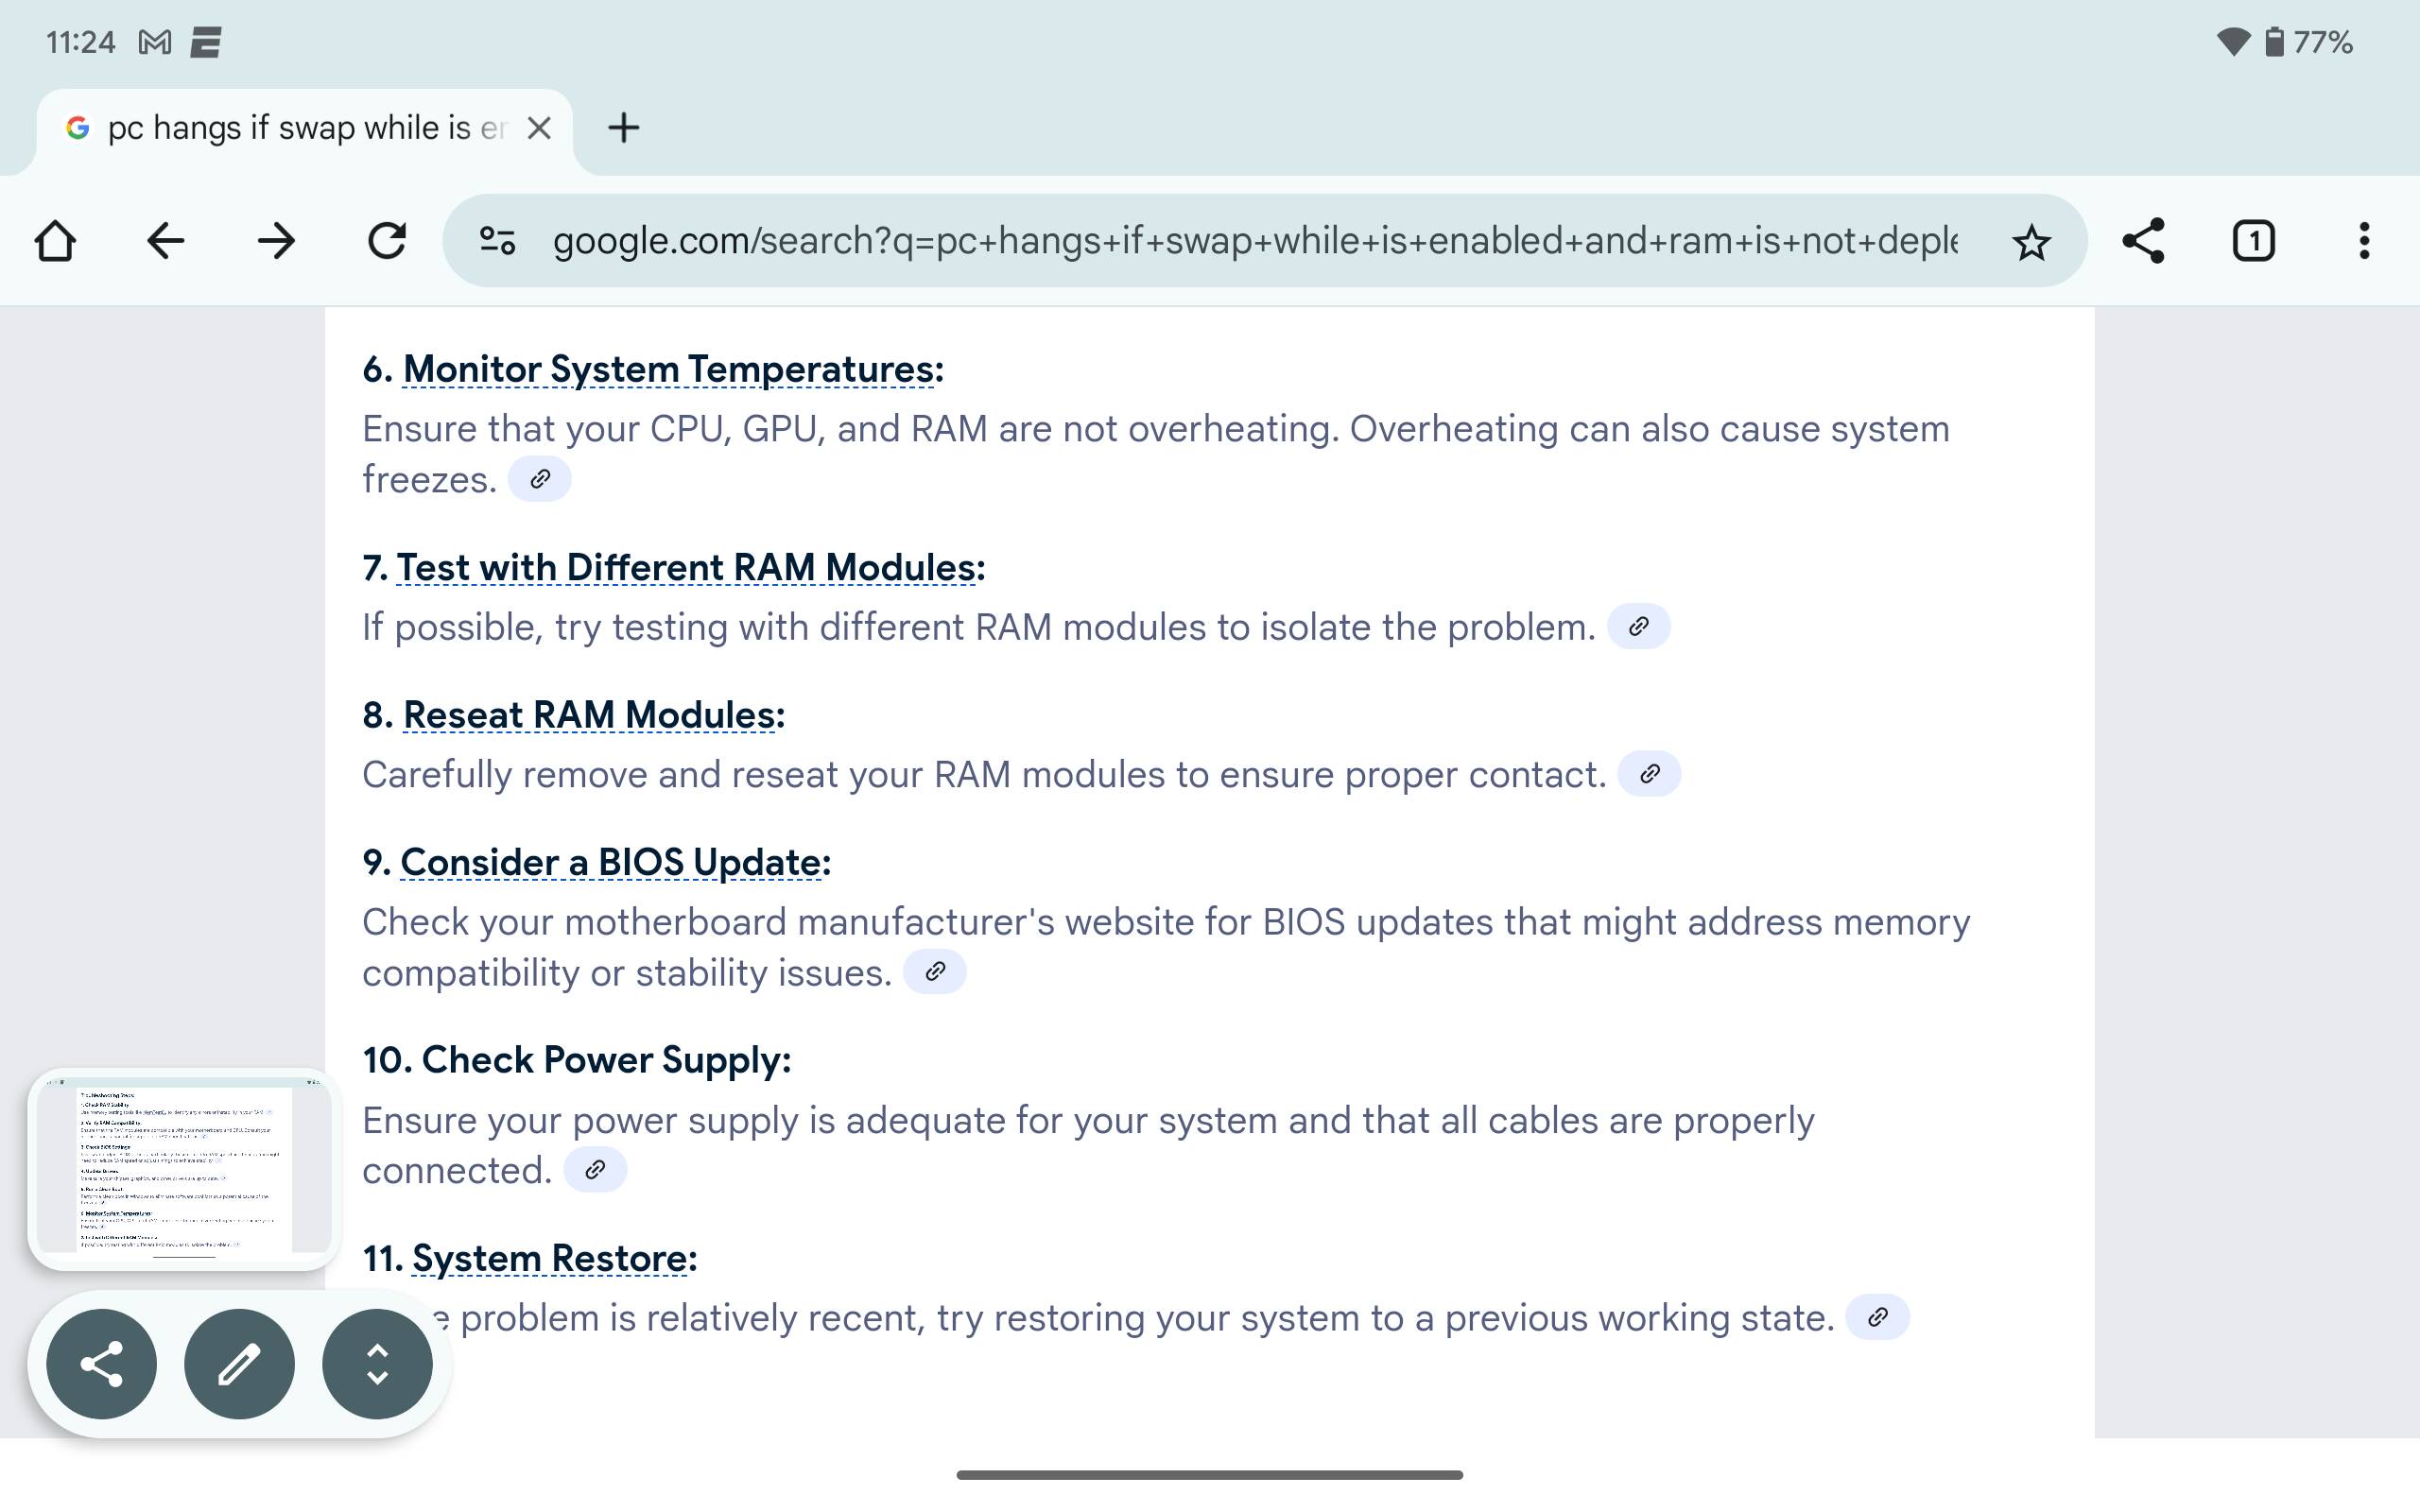Image resolution: width=2420 pixels, height=1512 pixels.
Task: Tap the battery 77% indicator
Action: (x=2310, y=42)
